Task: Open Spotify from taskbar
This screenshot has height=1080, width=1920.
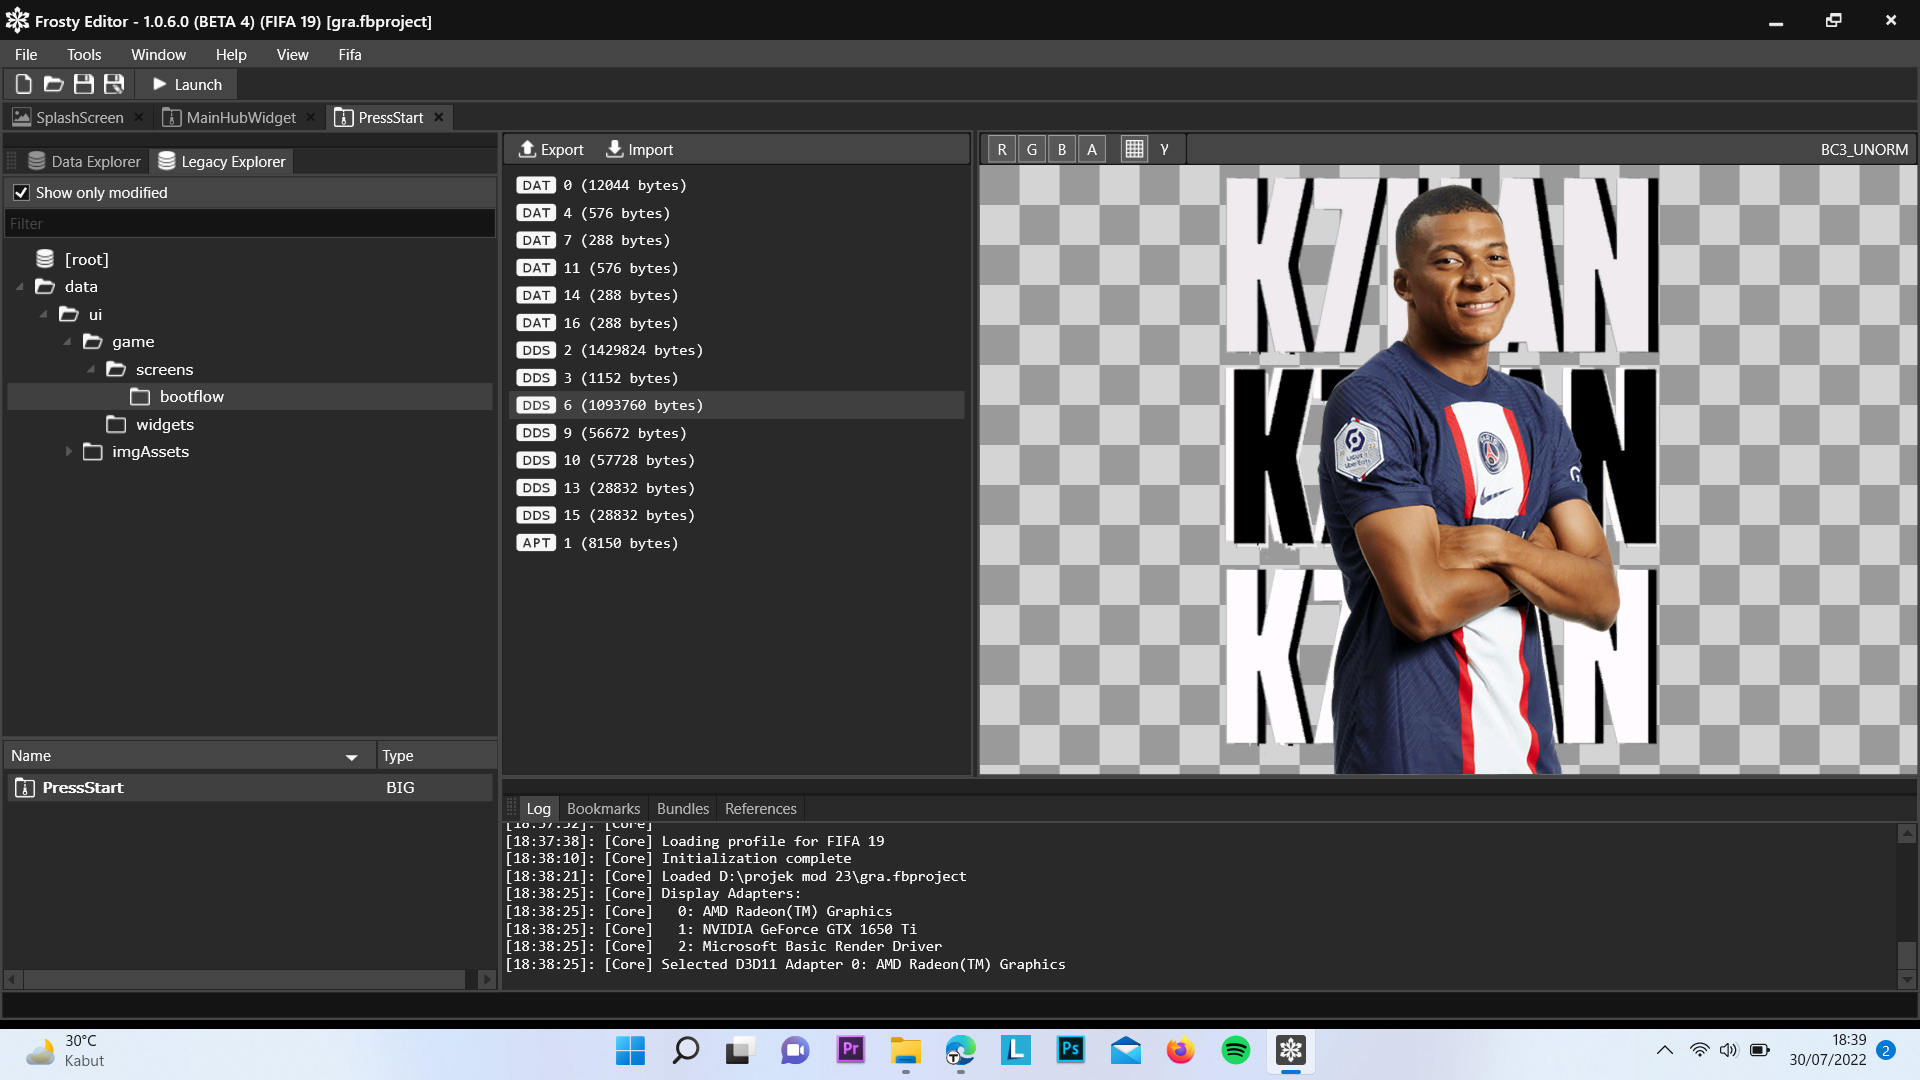Action: coord(1236,1051)
